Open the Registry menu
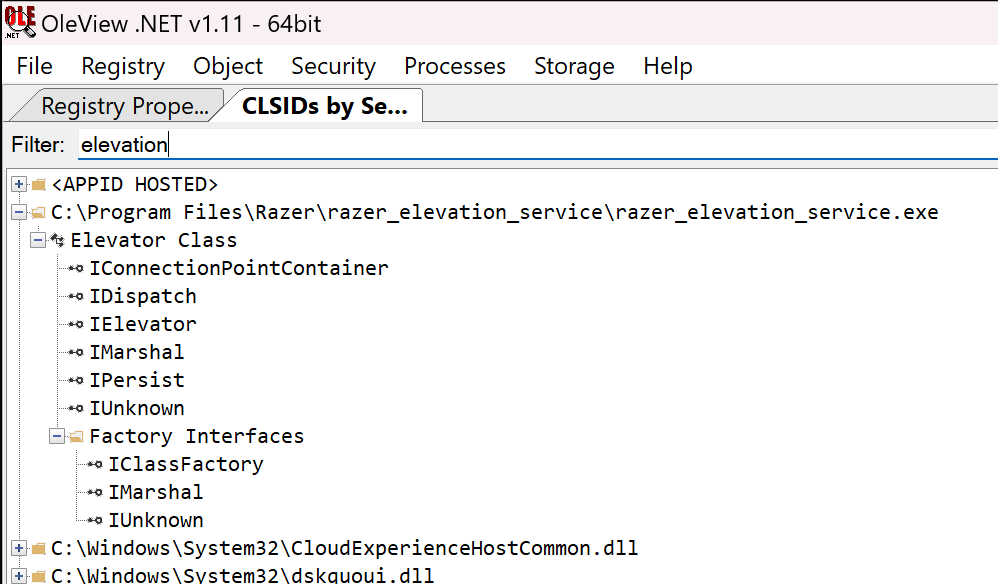The image size is (998, 584). 123,66
